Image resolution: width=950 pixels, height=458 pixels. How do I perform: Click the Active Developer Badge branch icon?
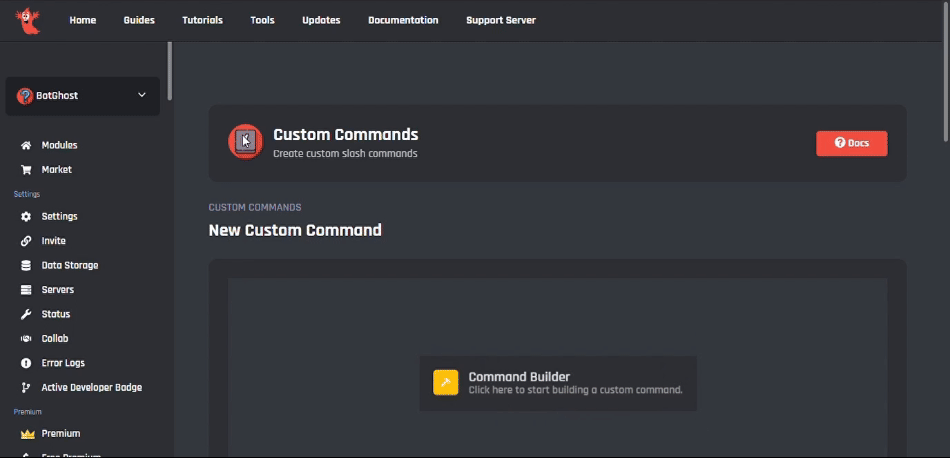click(26, 387)
